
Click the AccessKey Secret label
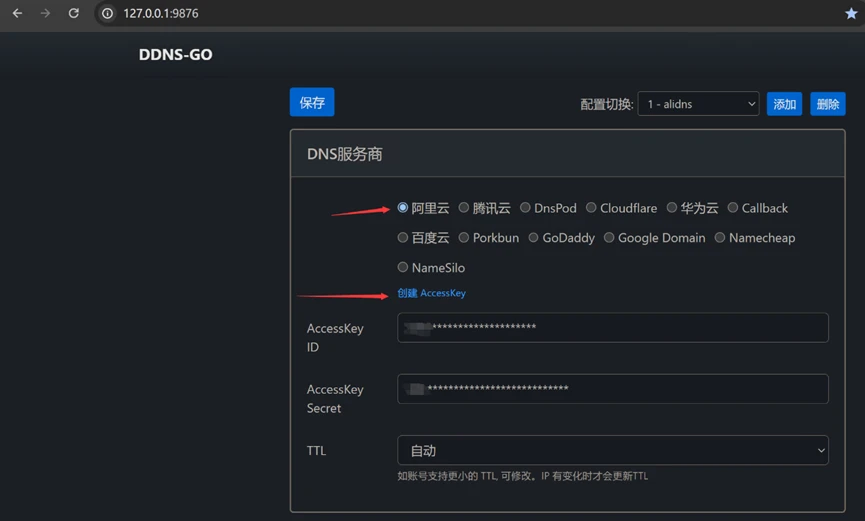tap(335, 398)
